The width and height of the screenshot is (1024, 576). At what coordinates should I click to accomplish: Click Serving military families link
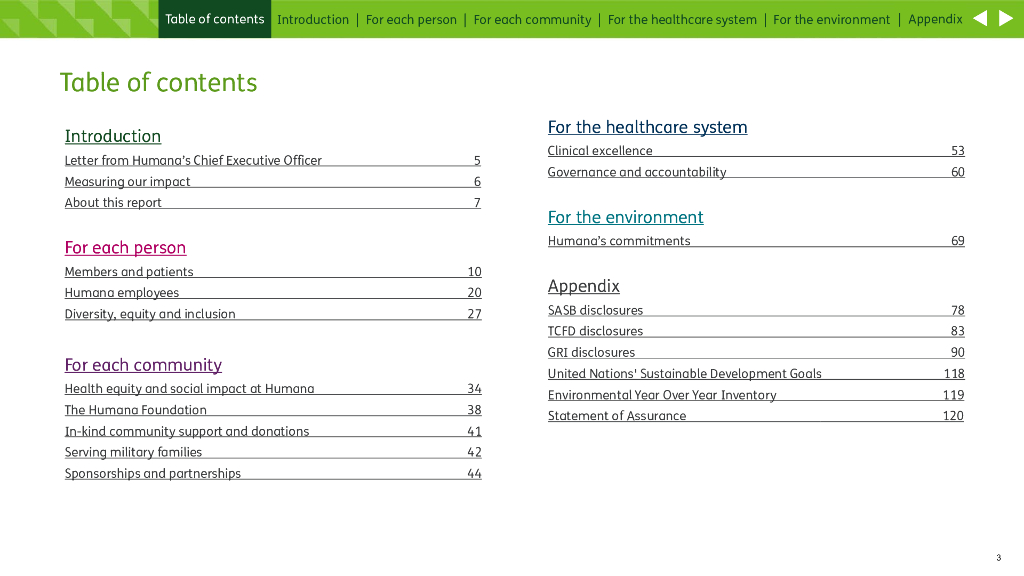[x=133, y=452]
